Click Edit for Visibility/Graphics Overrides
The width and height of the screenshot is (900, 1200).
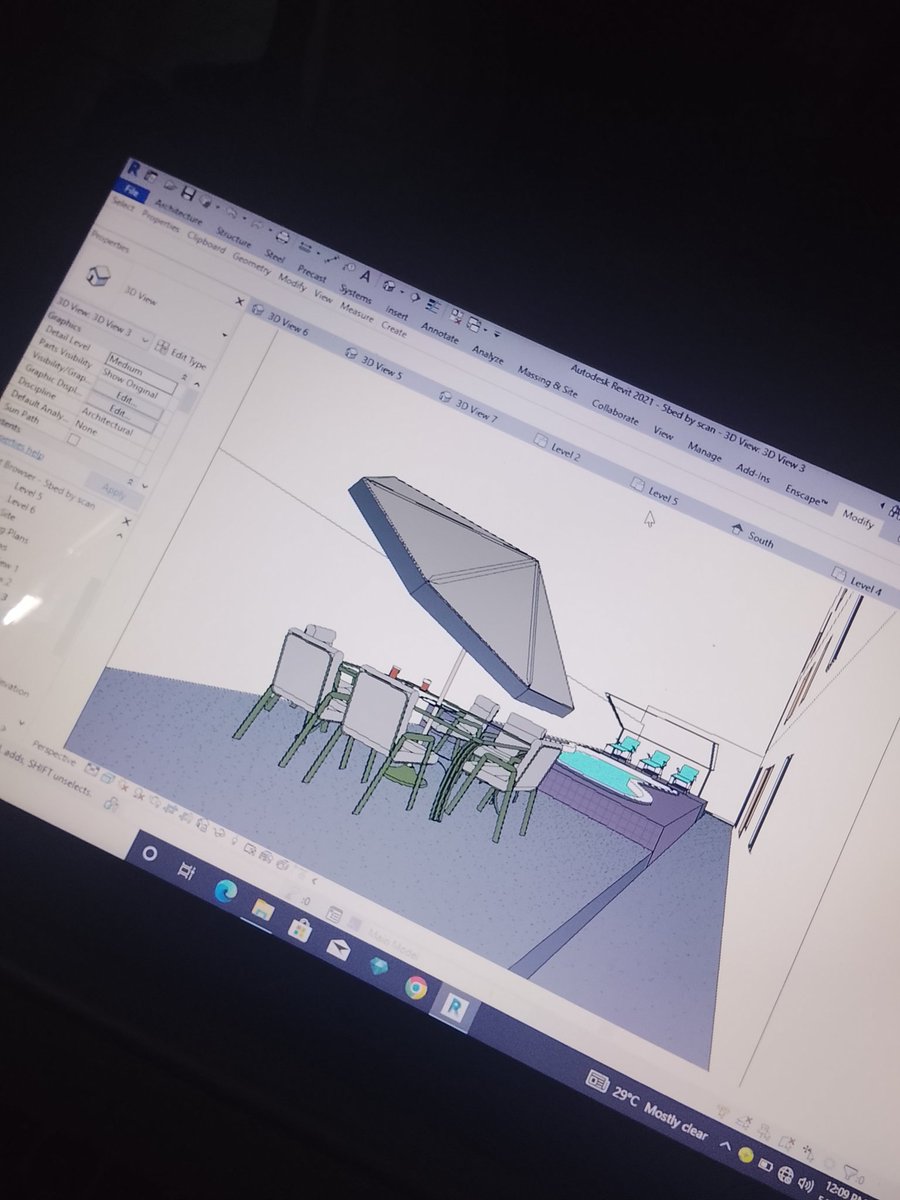pyautogui.click(x=126, y=397)
